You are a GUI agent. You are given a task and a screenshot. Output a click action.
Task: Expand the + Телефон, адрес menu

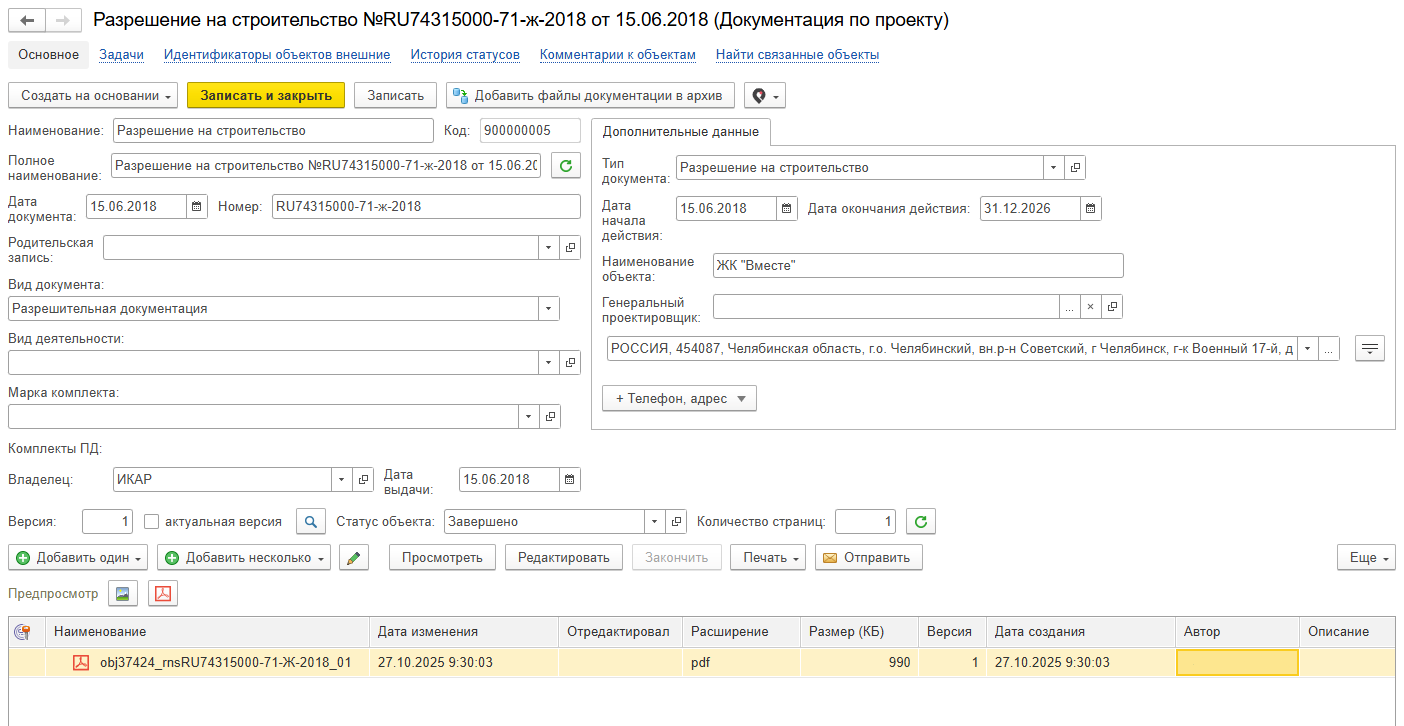(x=679, y=398)
